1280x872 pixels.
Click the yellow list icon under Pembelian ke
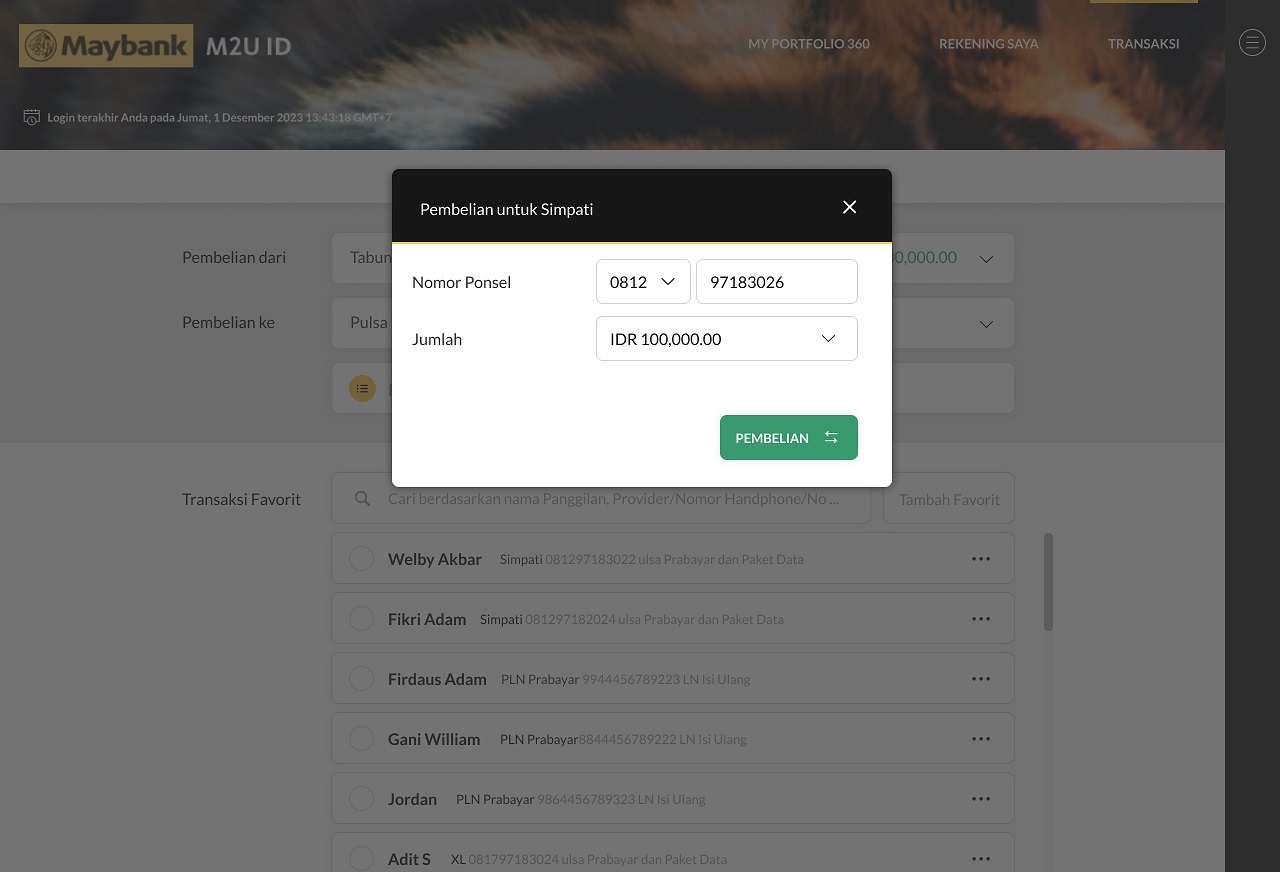(x=362, y=388)
